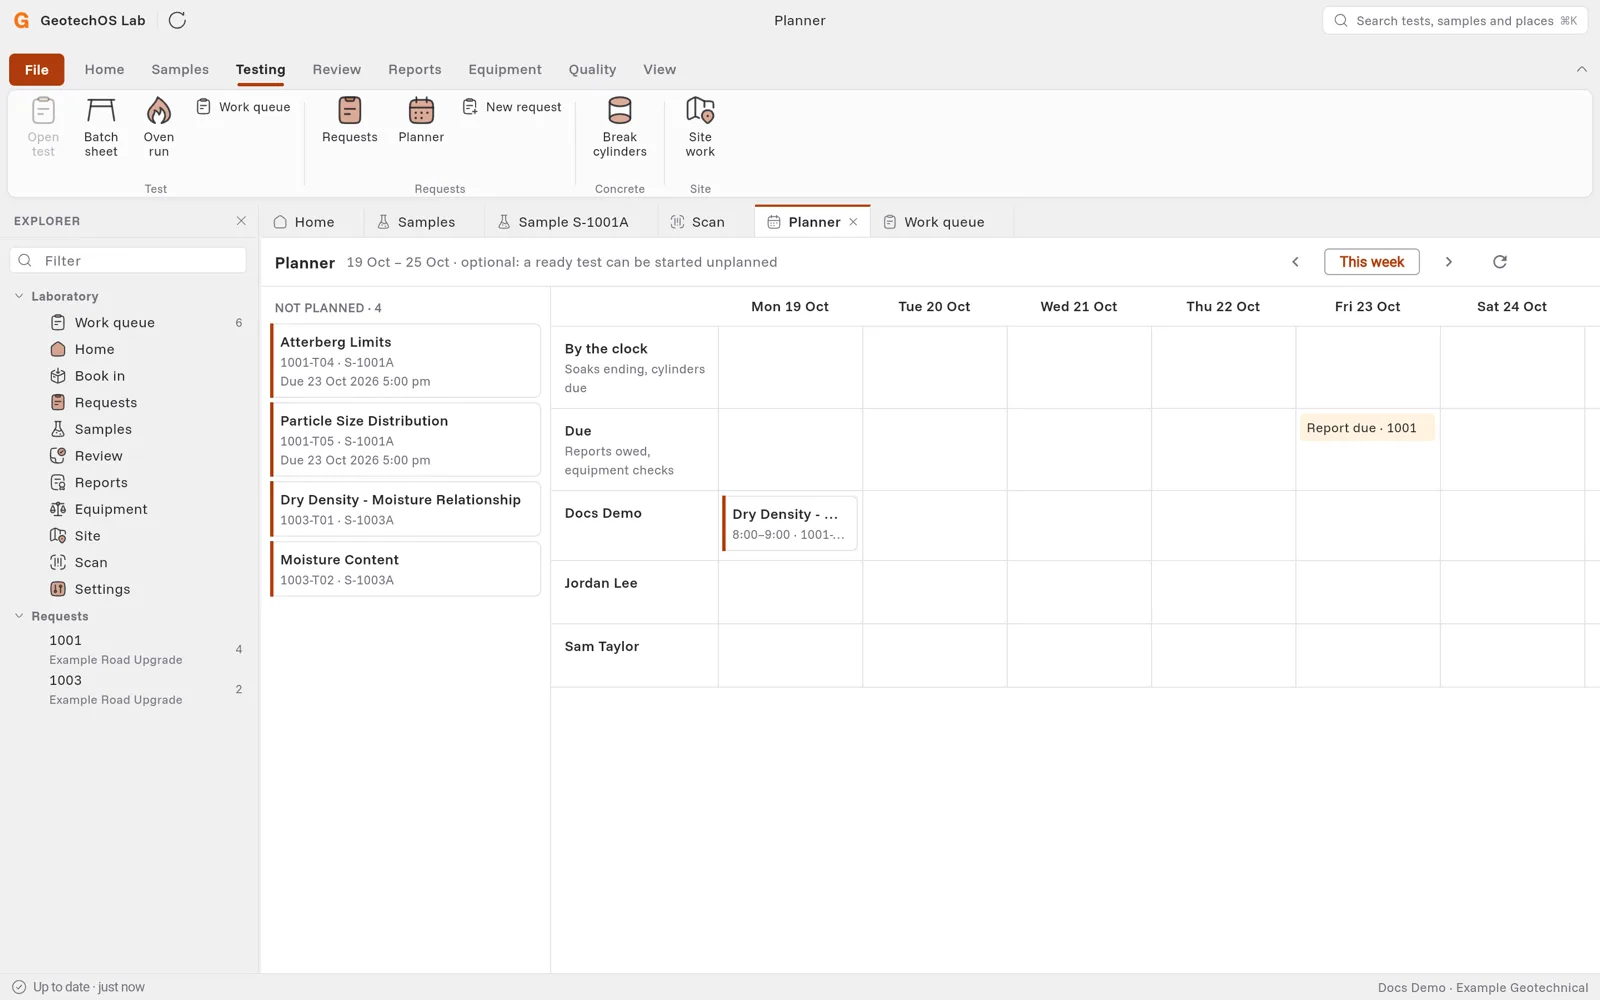Click the This week button
The height and width of the screenshot is (1000, 1600).
pos(1371,262)
